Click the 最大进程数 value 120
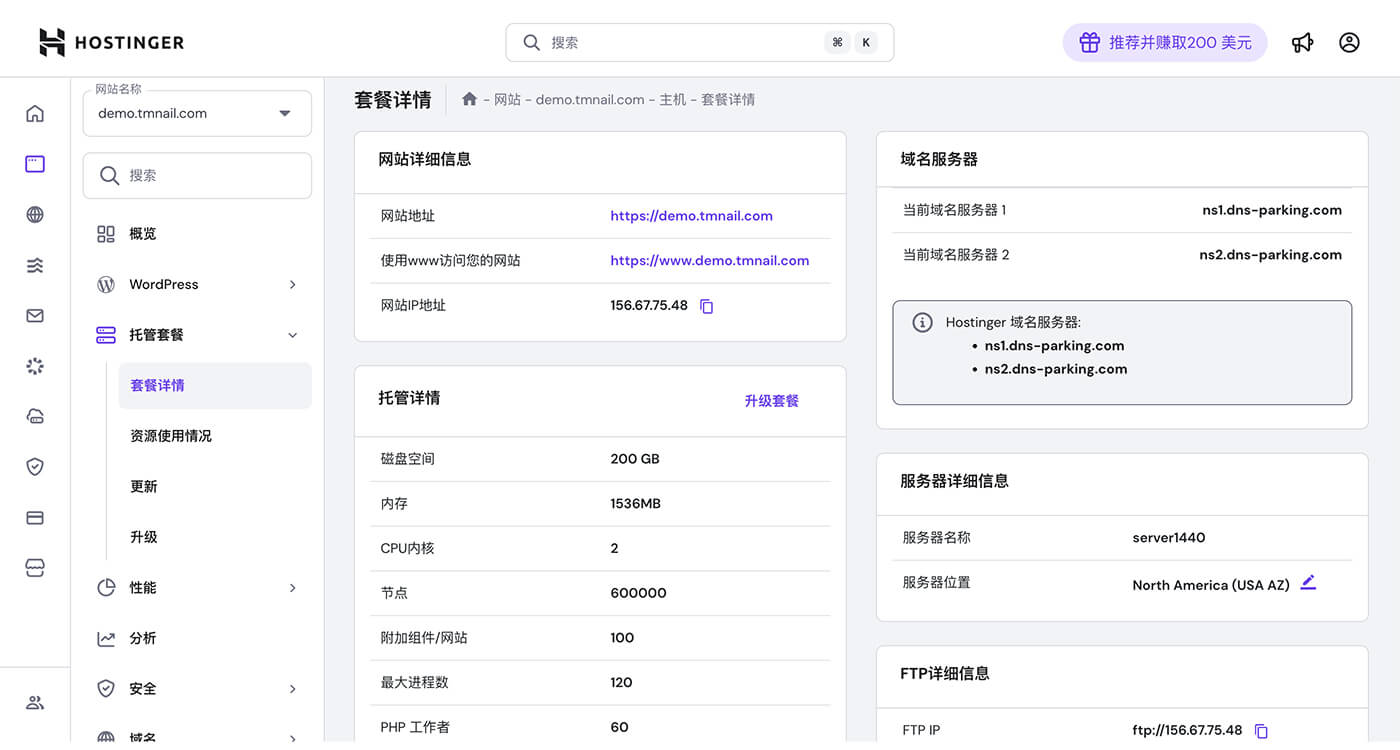This screenshot has height=750, width=1400. 621,683
